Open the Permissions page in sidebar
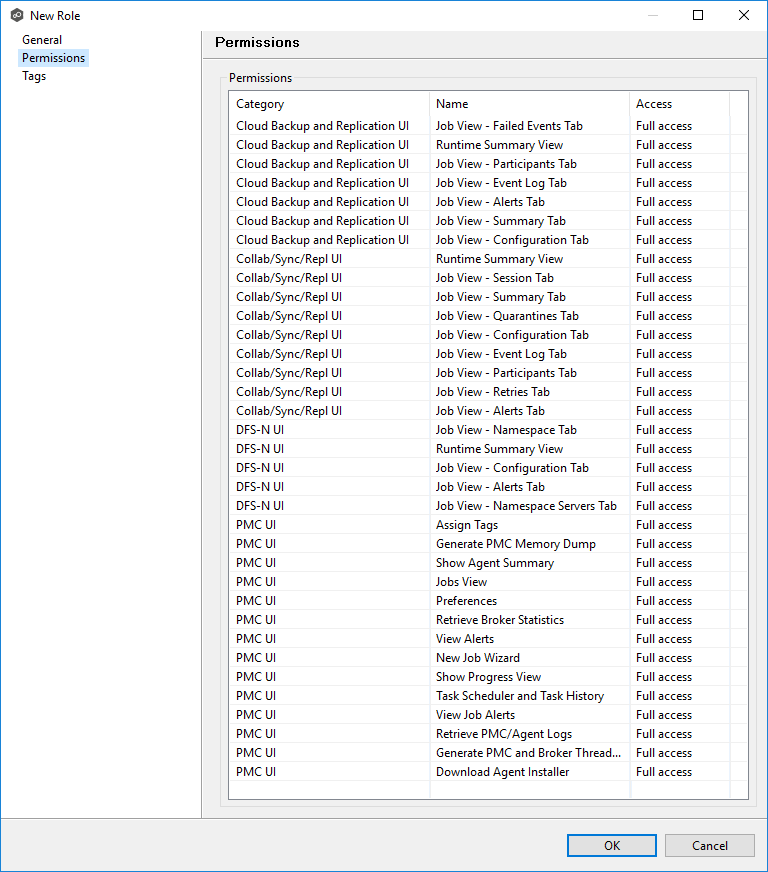This screenshot has height=872, width=768. (x=53, y=58)
